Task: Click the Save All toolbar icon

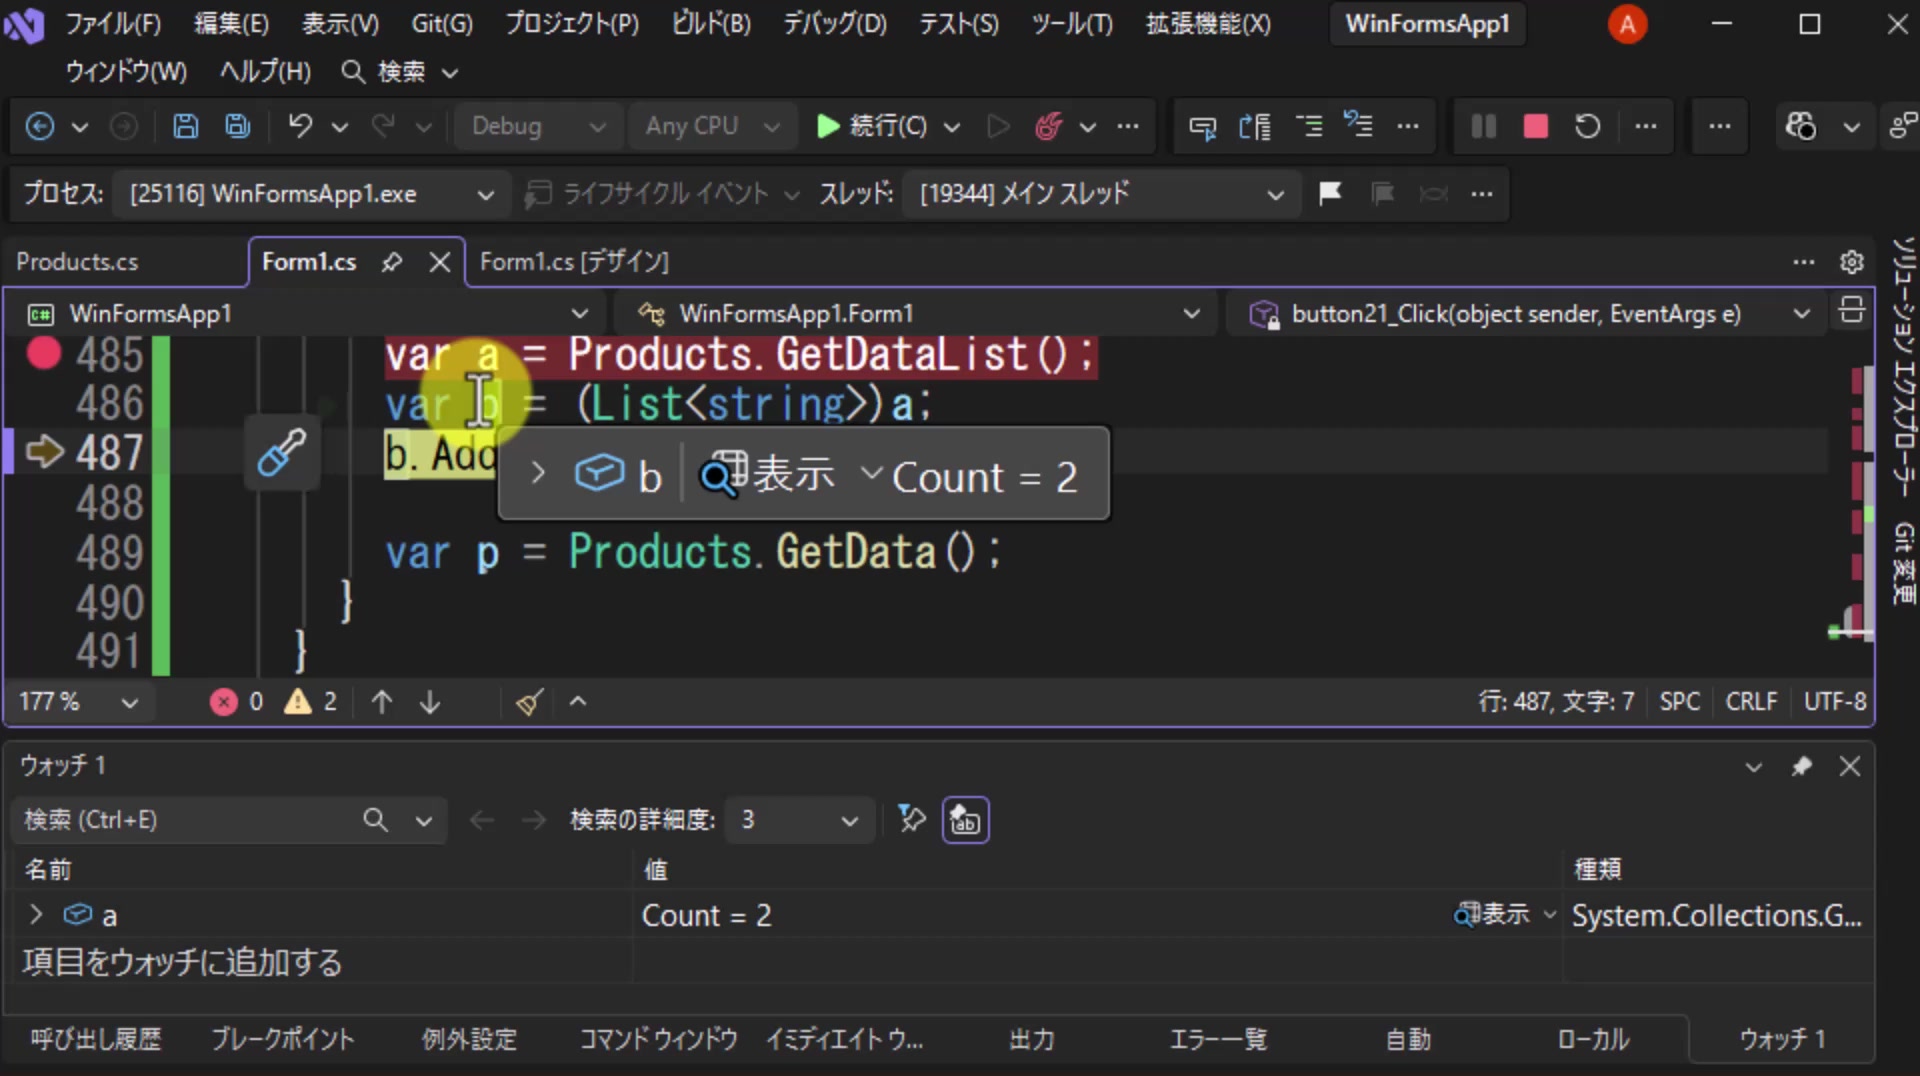Action: 237,126
